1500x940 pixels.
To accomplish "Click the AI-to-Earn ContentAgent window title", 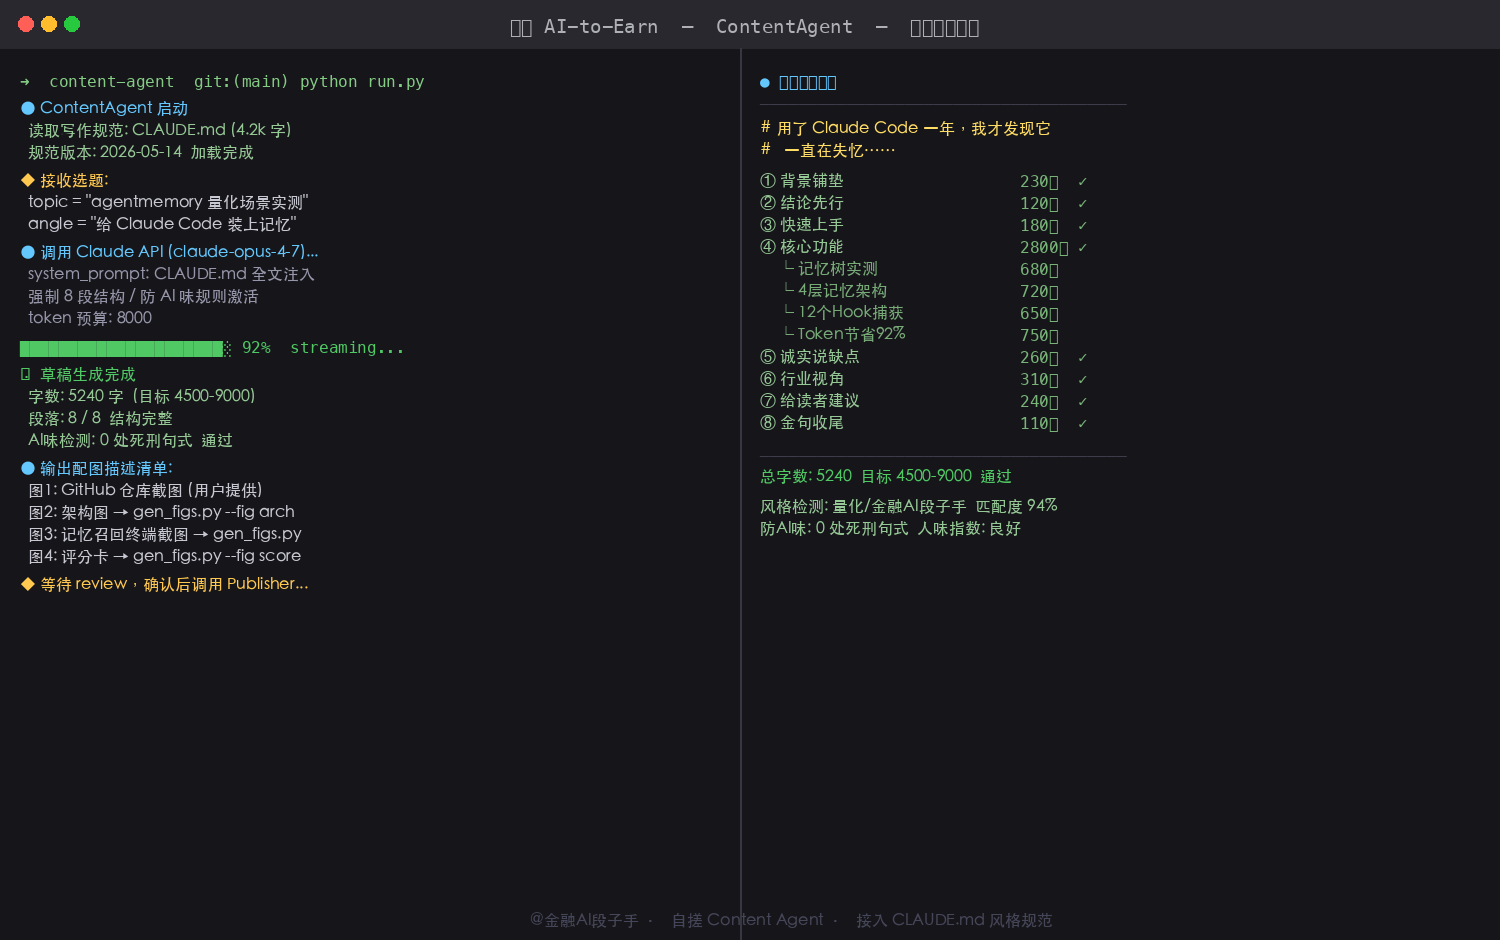I will point(745,27).
